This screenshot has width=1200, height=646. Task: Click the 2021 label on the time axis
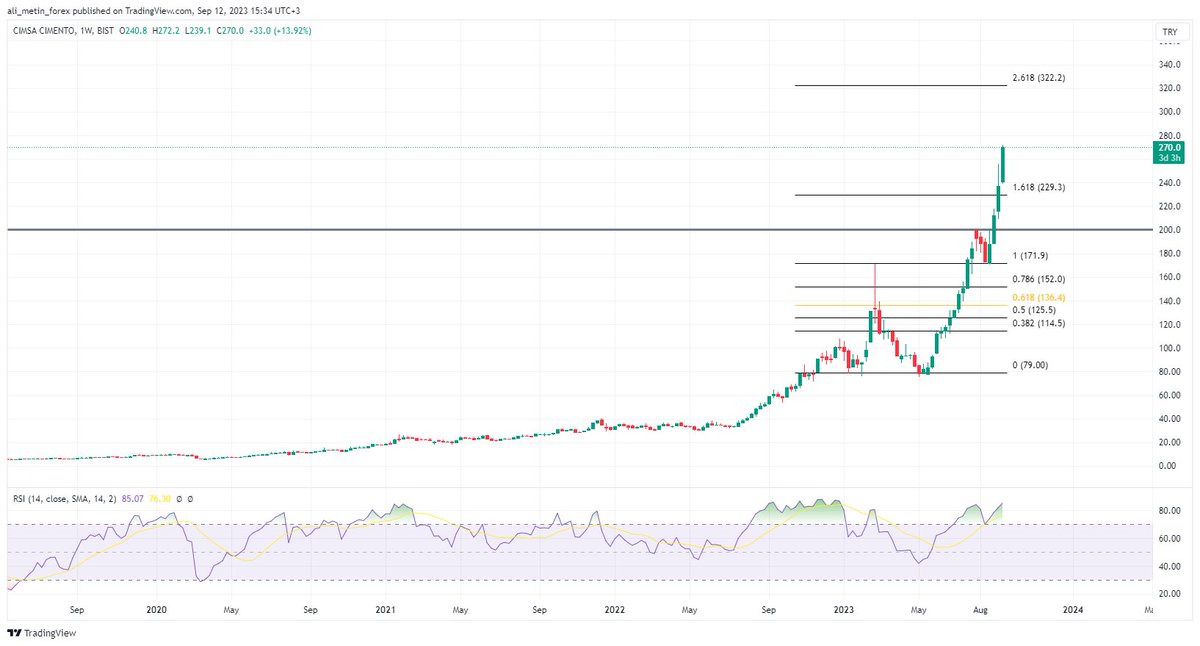(x=386, y=609)
